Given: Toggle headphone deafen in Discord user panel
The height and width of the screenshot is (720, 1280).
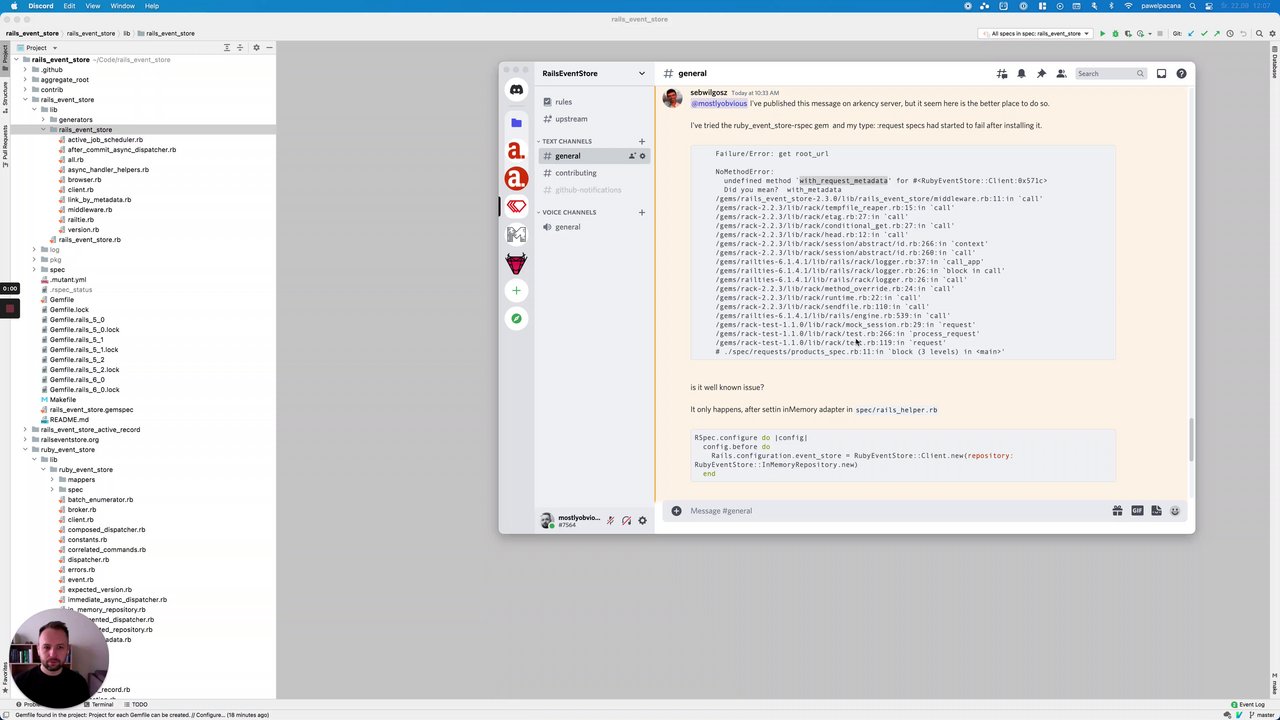Looking at the screenshot, I should 626,520.
